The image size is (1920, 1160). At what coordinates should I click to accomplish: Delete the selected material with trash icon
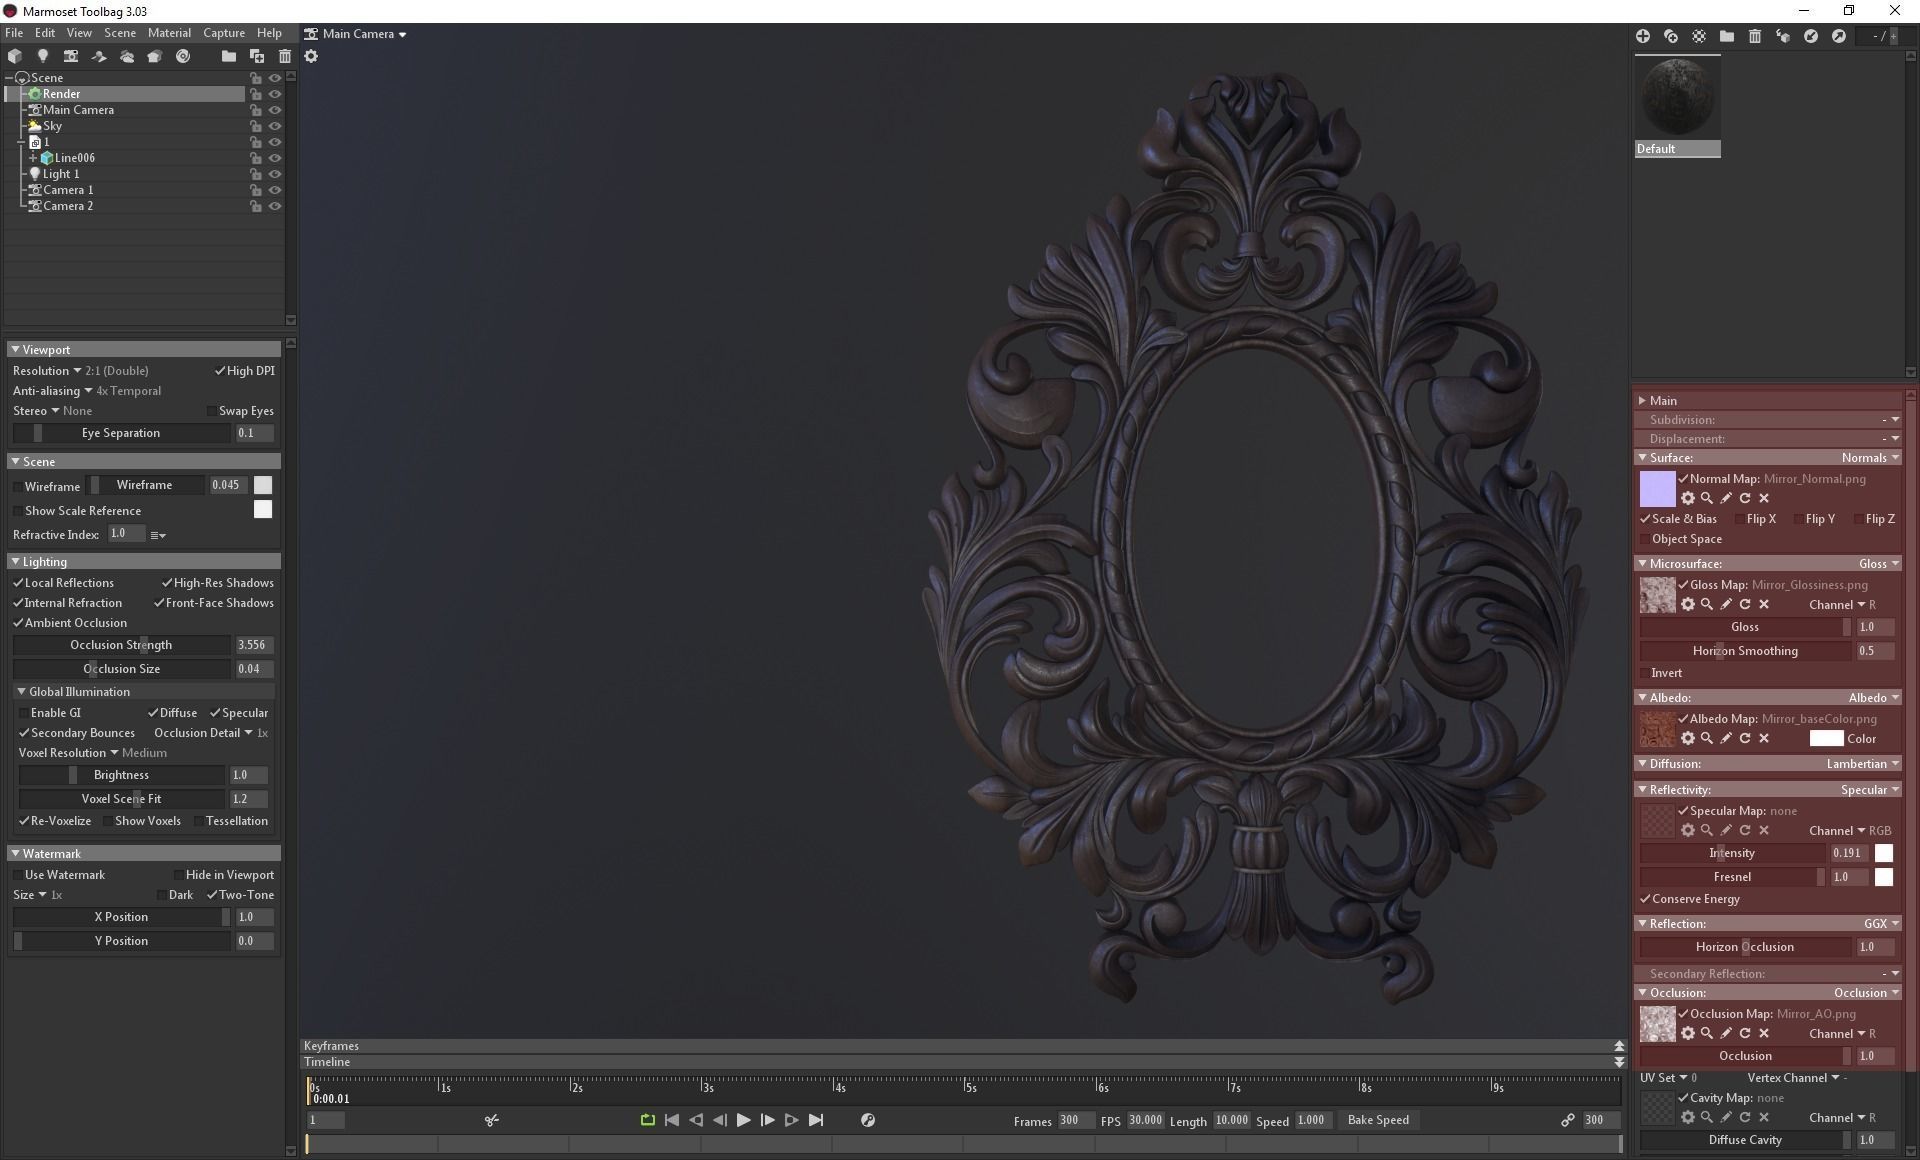tap(1755, 36)
